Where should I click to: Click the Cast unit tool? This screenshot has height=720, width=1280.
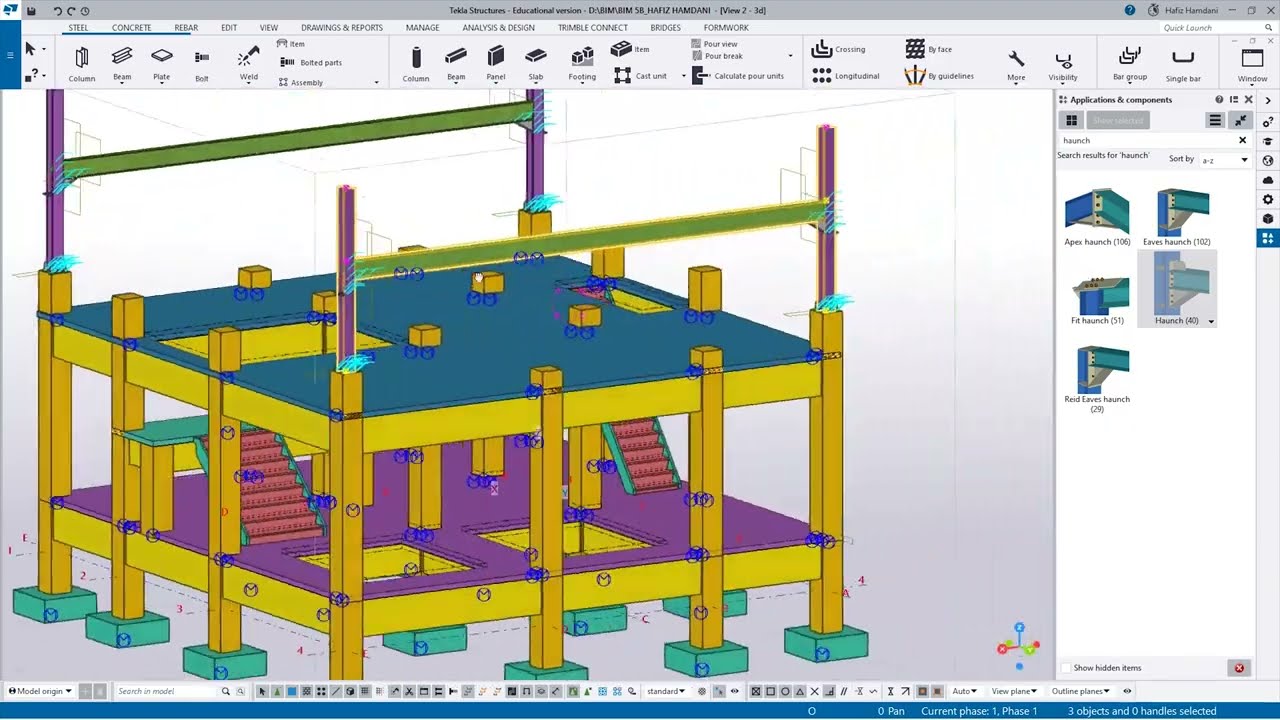639,75
